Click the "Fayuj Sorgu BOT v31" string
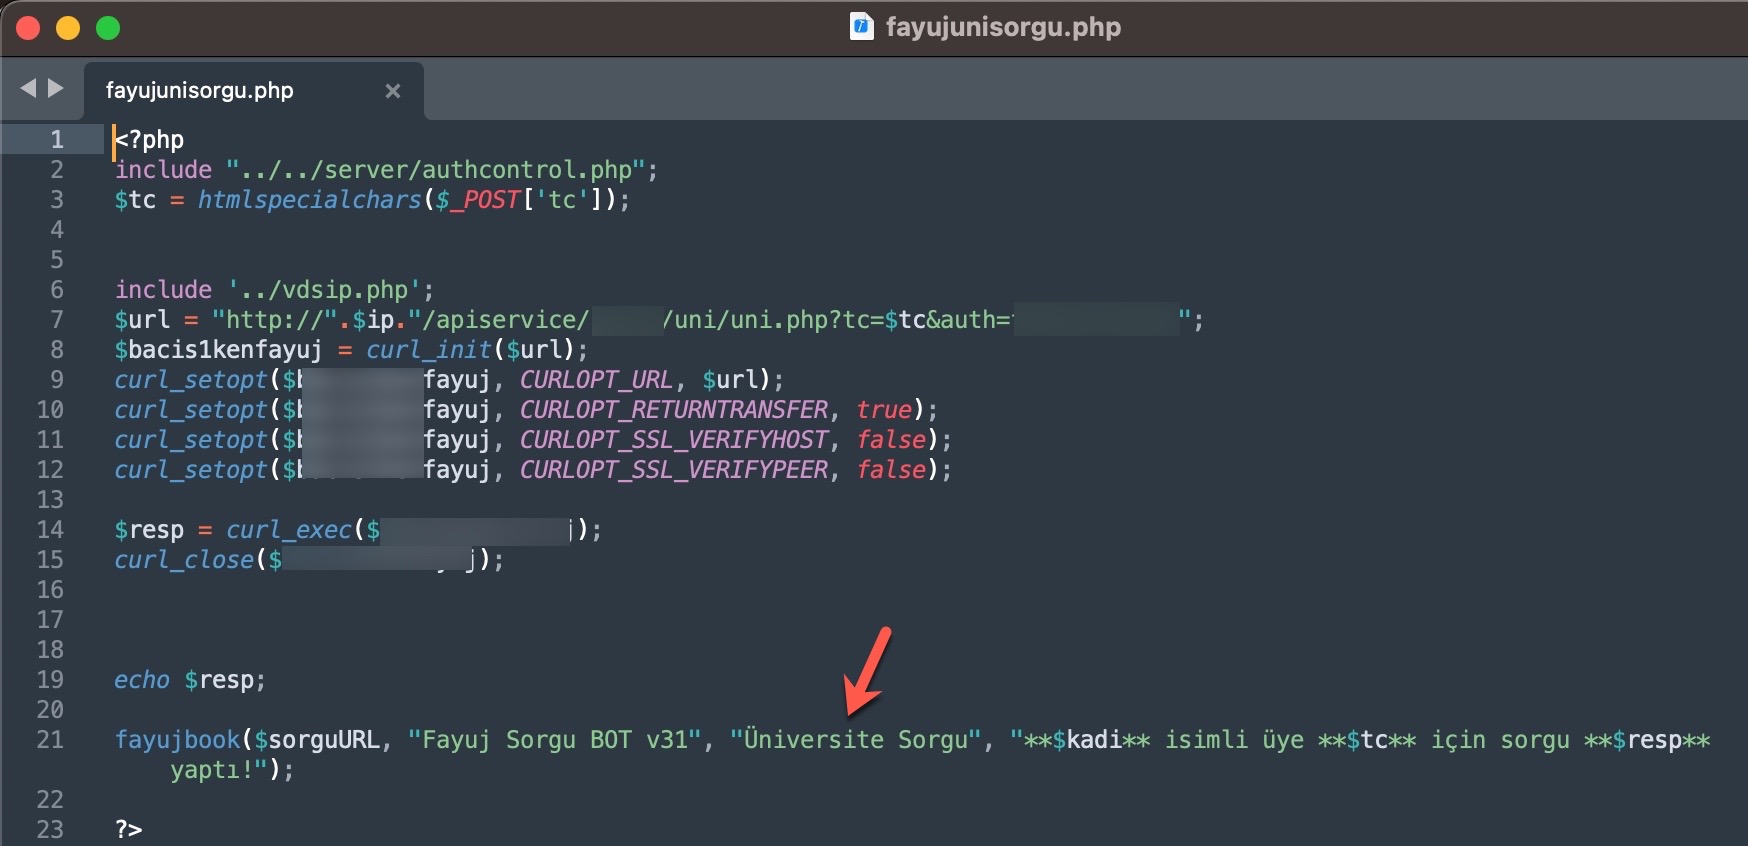1748x846 pixels. pyautogui.click(x=554, y=740)
